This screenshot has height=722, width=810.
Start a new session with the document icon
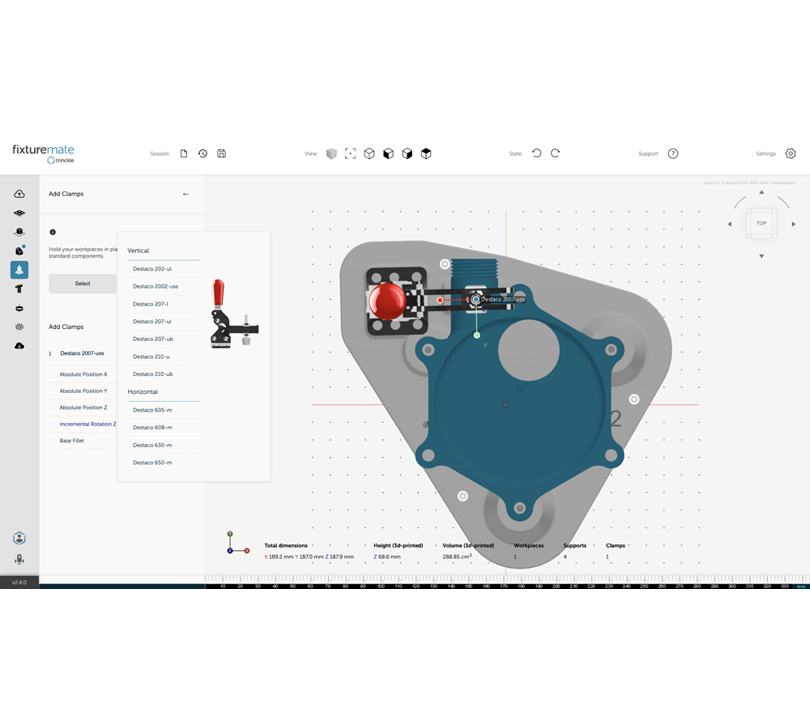tap(183, 154)
